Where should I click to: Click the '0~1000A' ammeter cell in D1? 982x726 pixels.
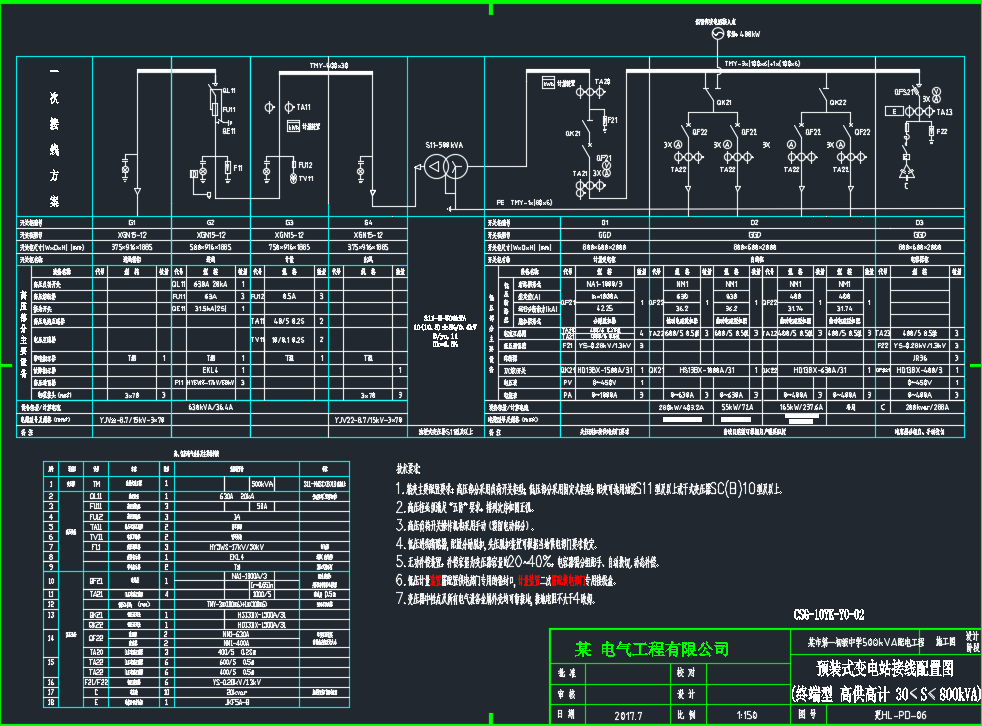coord(604,395)
